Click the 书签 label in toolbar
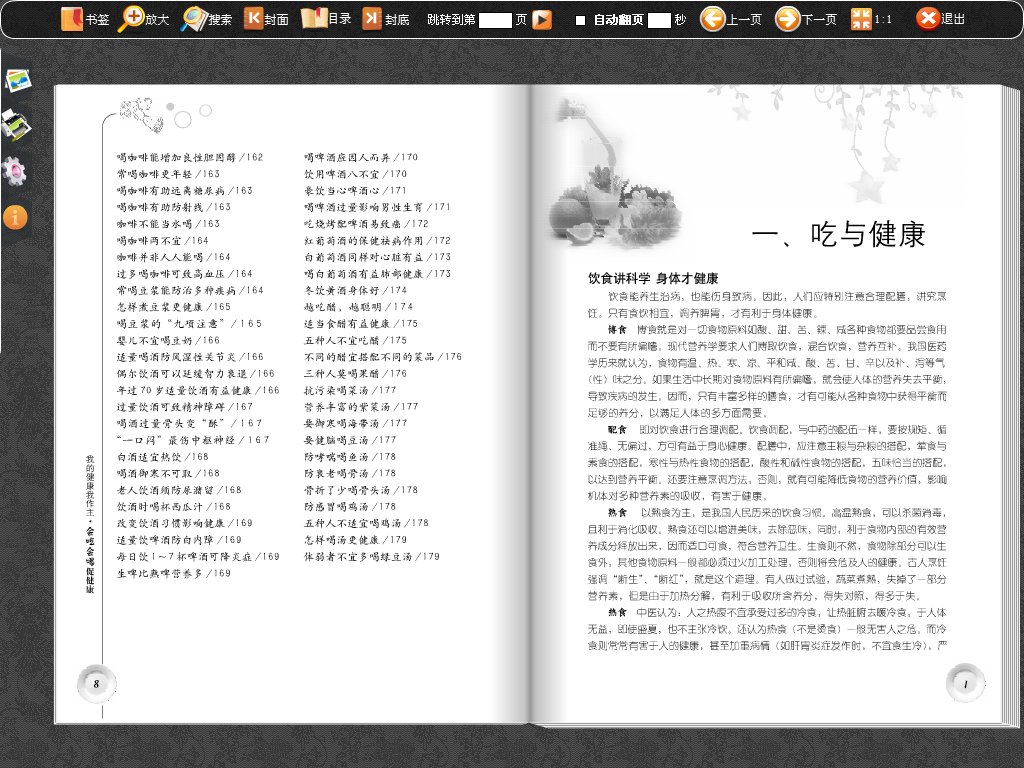 [x=97, y=20]
